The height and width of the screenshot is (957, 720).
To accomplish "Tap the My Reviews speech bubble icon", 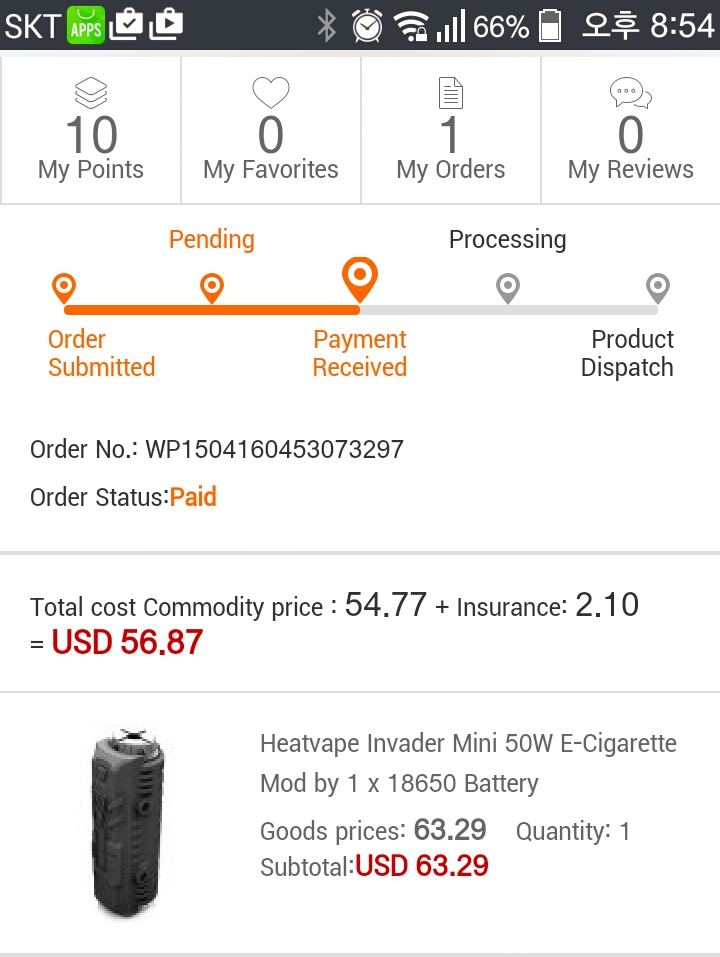I will (x=630, y=94).
